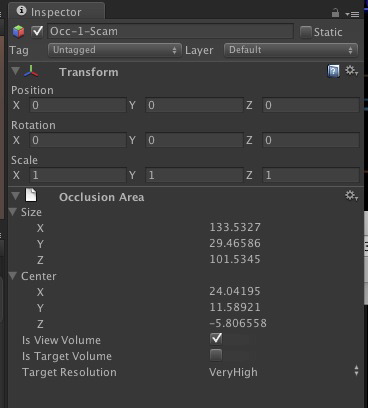Click the Occ-1-Scam name field
Viewport: 368px width, 408px height.
click(170, 31)
